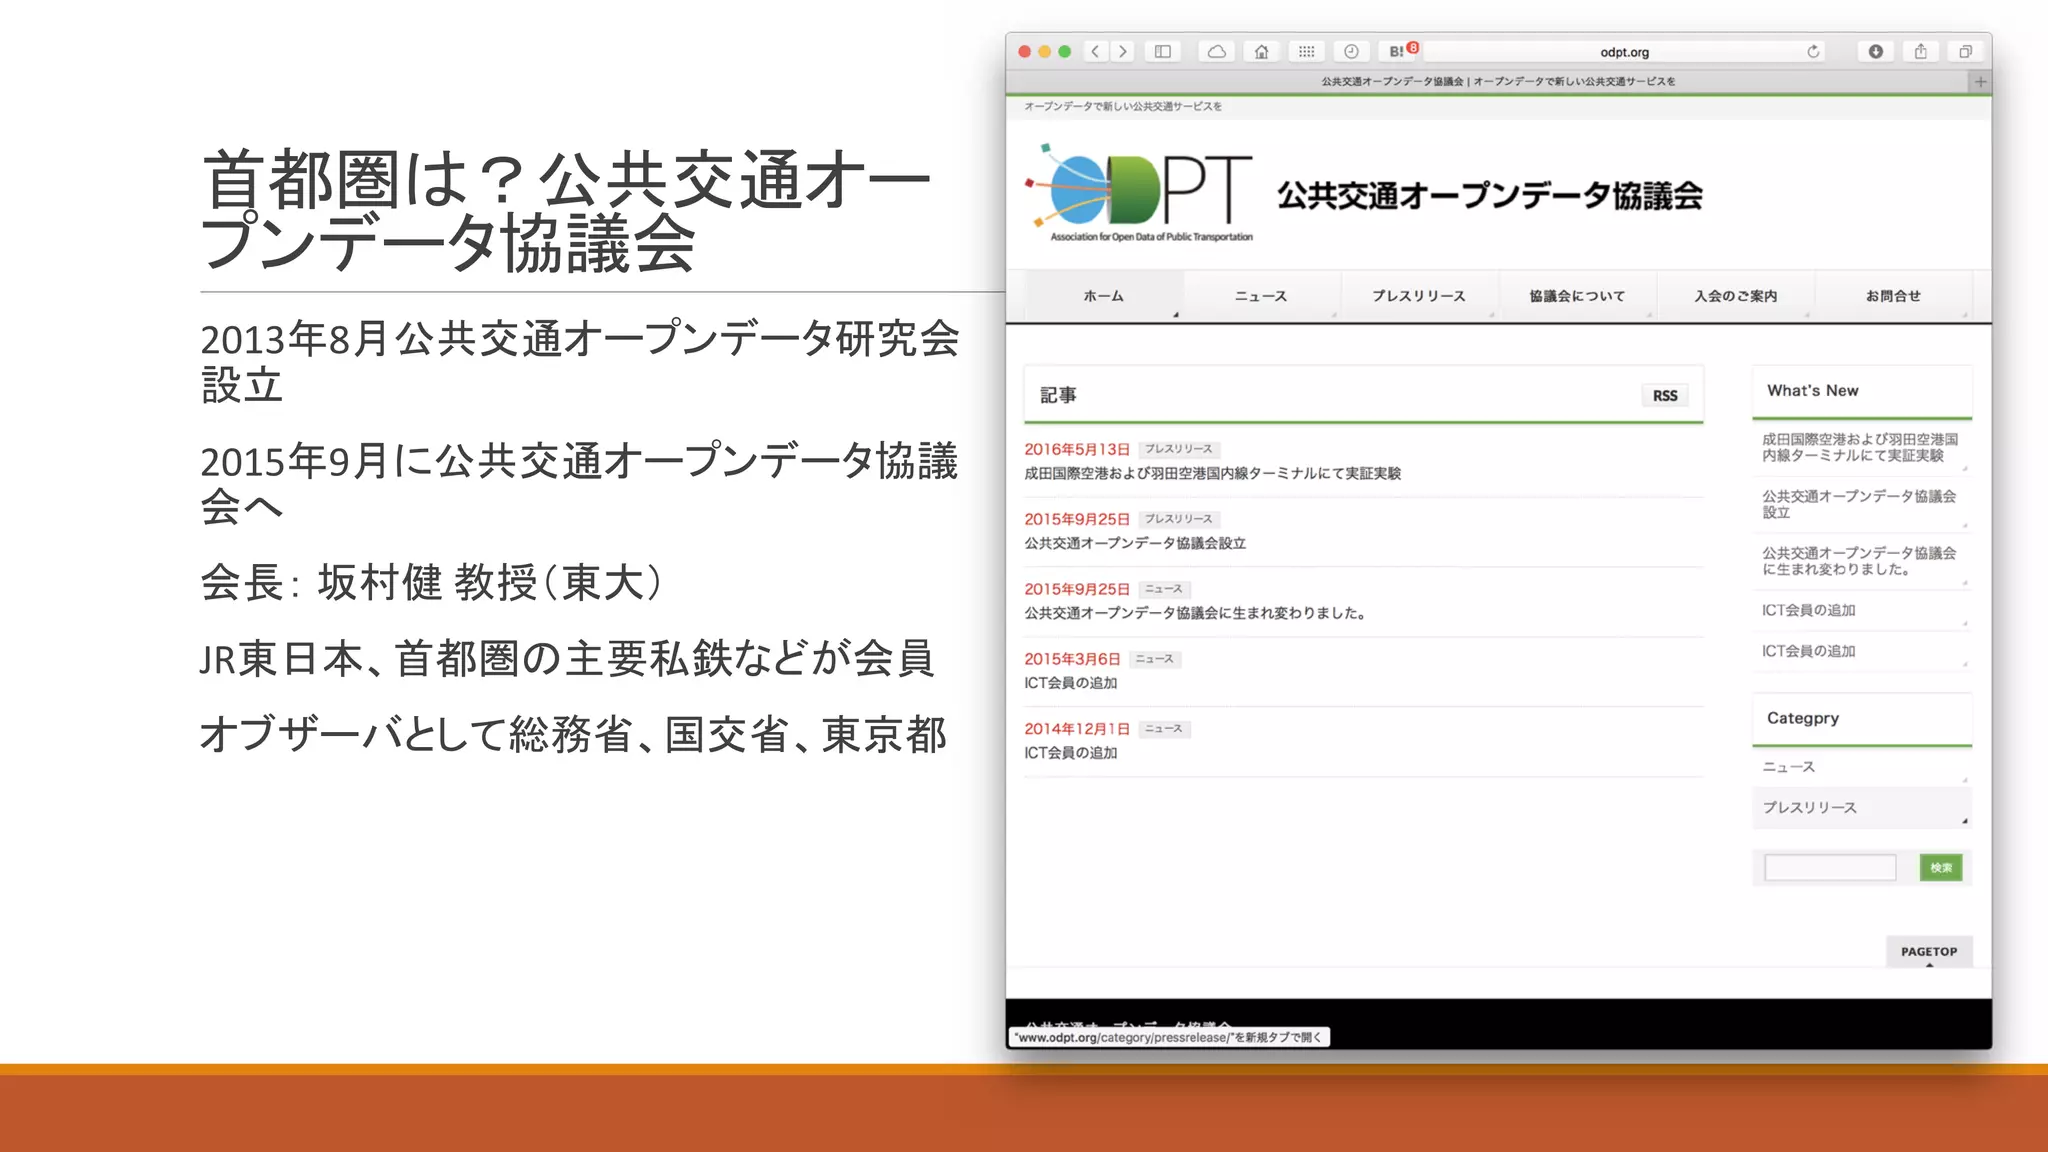
Task: Open the history clock icon
Action: coord(1351,51)
